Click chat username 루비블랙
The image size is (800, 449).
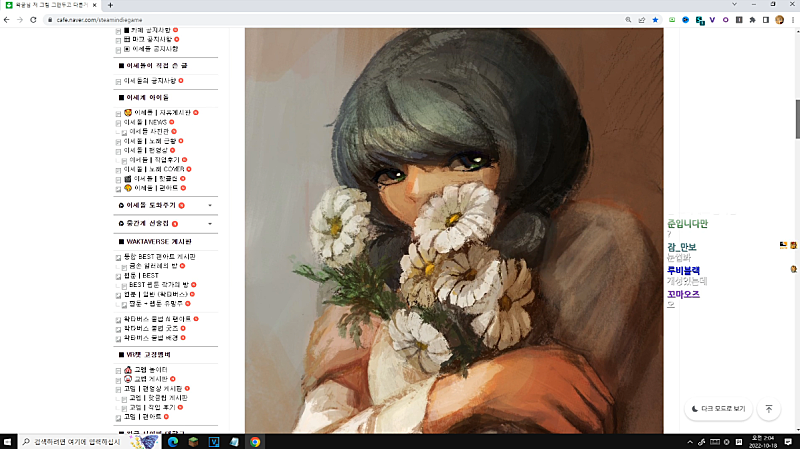(683, 270)
